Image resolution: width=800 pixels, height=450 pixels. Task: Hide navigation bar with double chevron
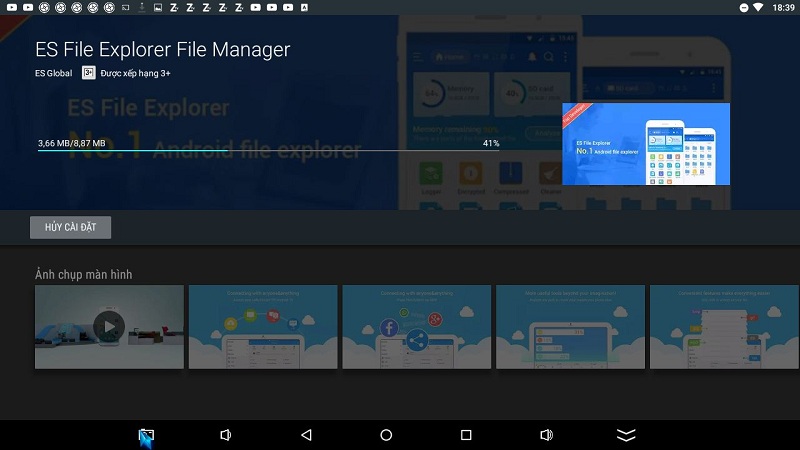[x=626, y=435]
